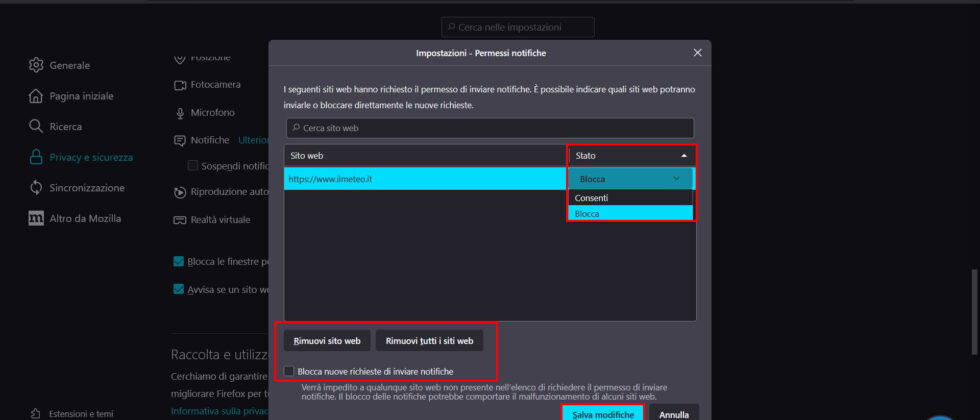Sort by the Stato column header
This screenshot has width=980, height=420.
[x=630, y=156]
